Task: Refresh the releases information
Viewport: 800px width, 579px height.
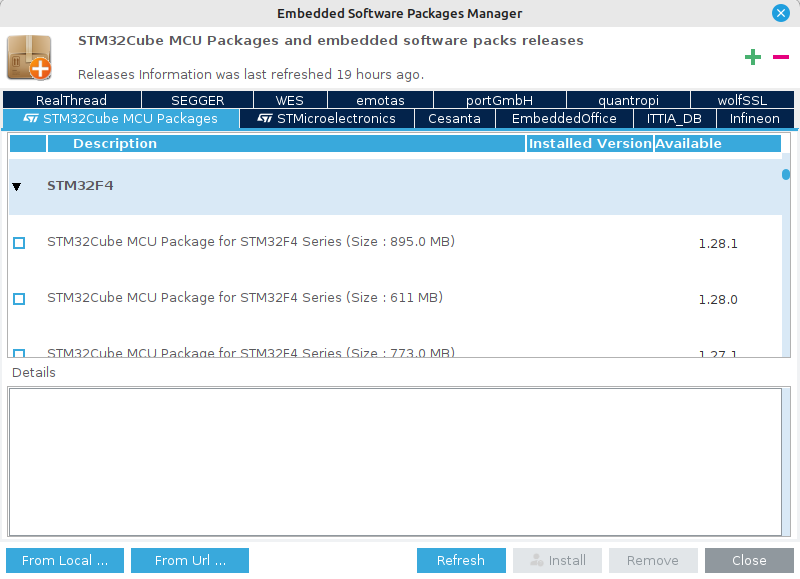Action: 461,561
